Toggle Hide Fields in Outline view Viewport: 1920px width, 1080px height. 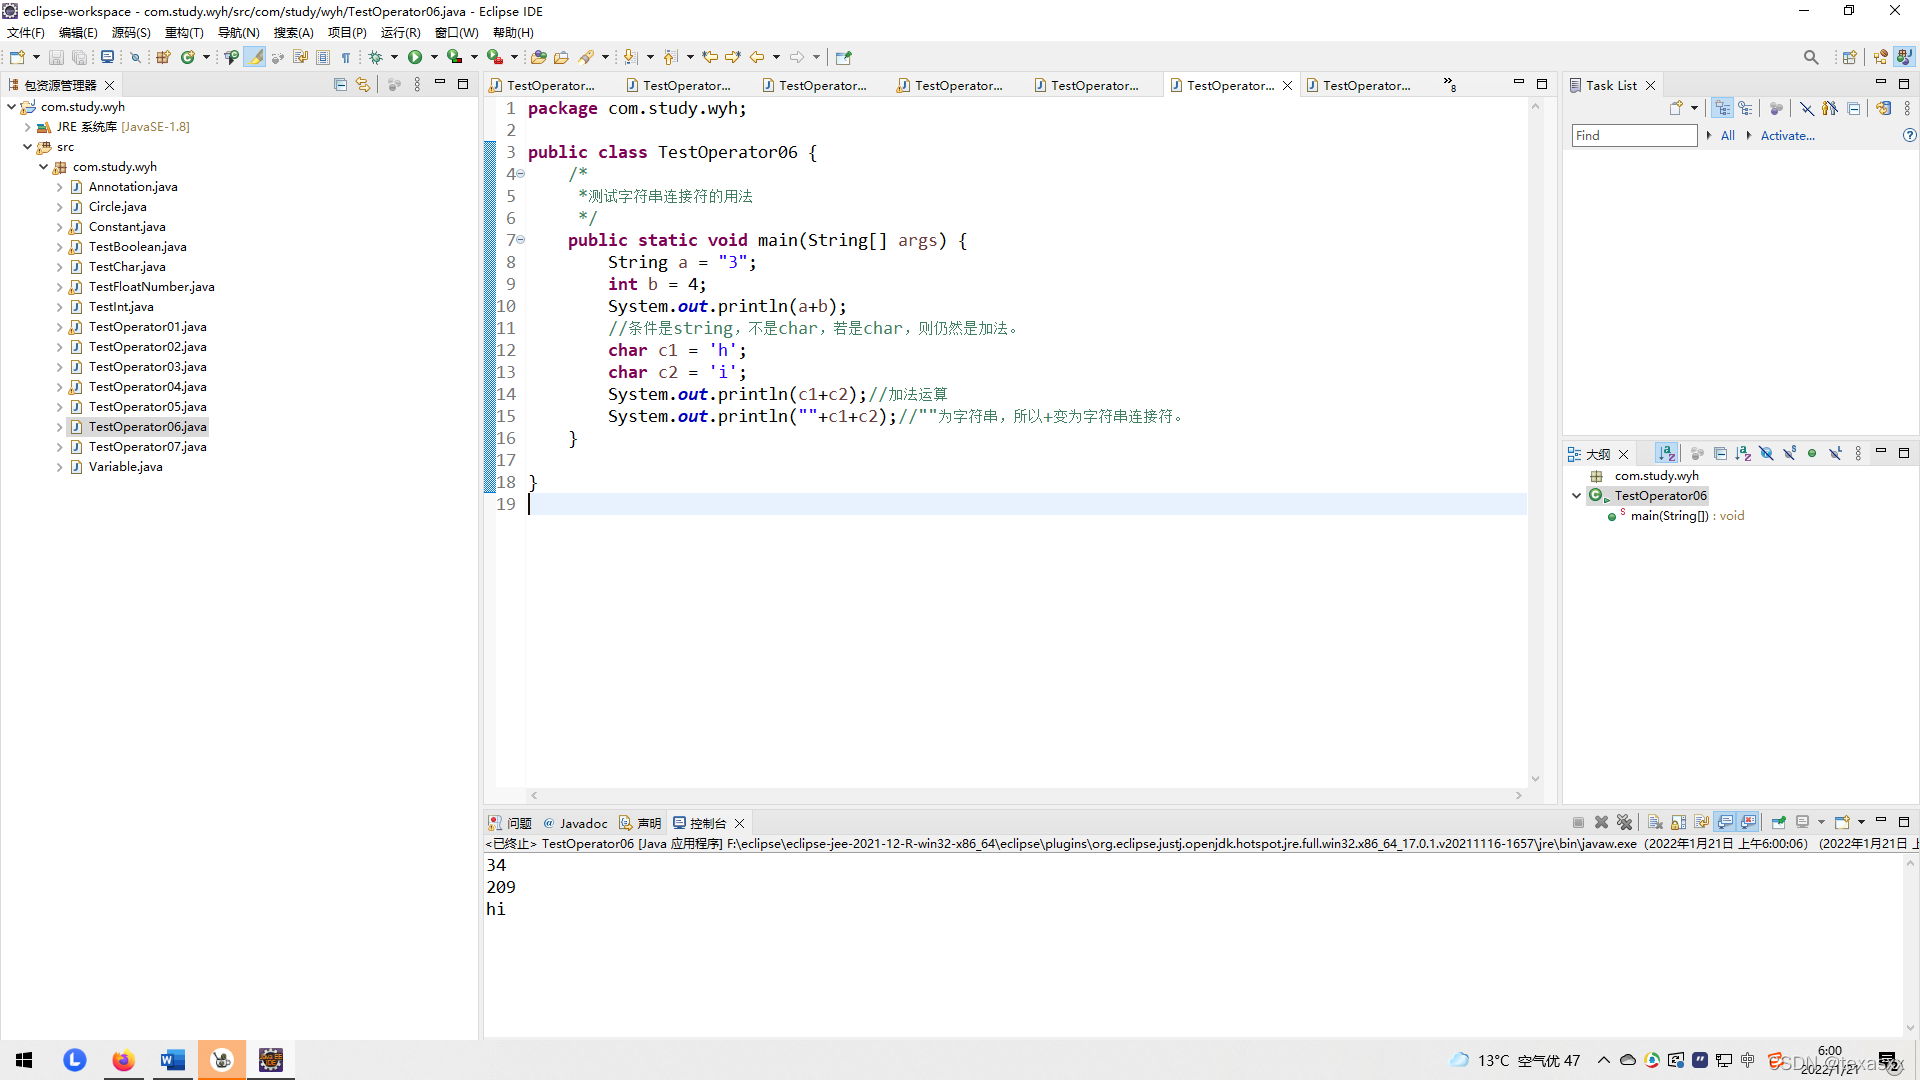point(1766,453)
